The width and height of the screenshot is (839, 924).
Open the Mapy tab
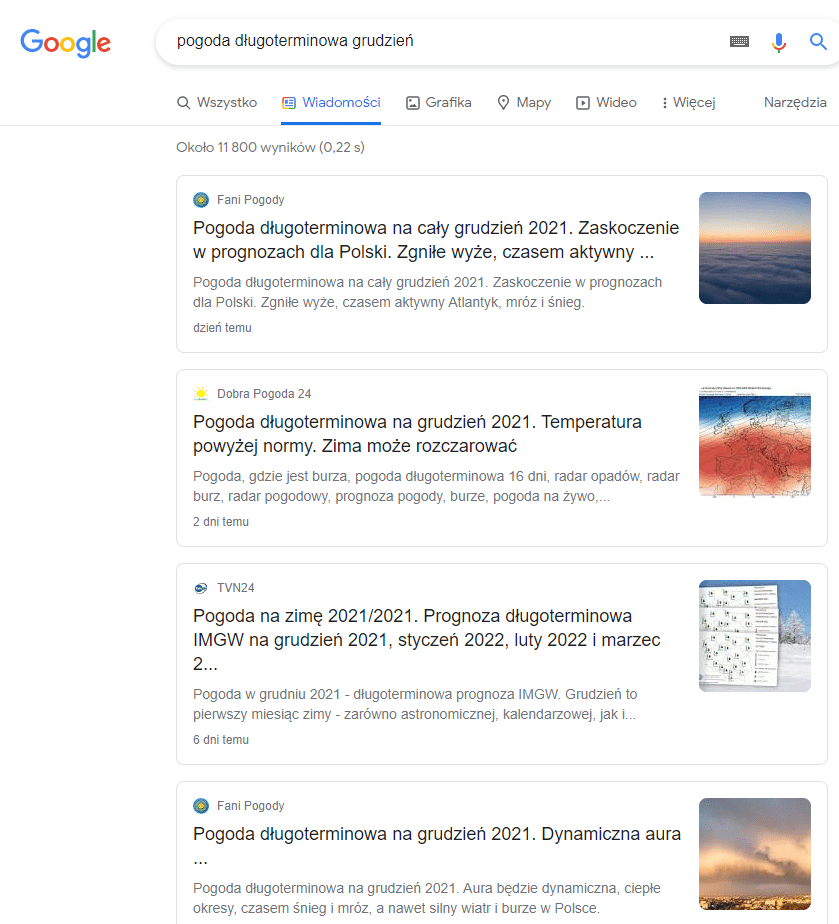tap(524, 103)
